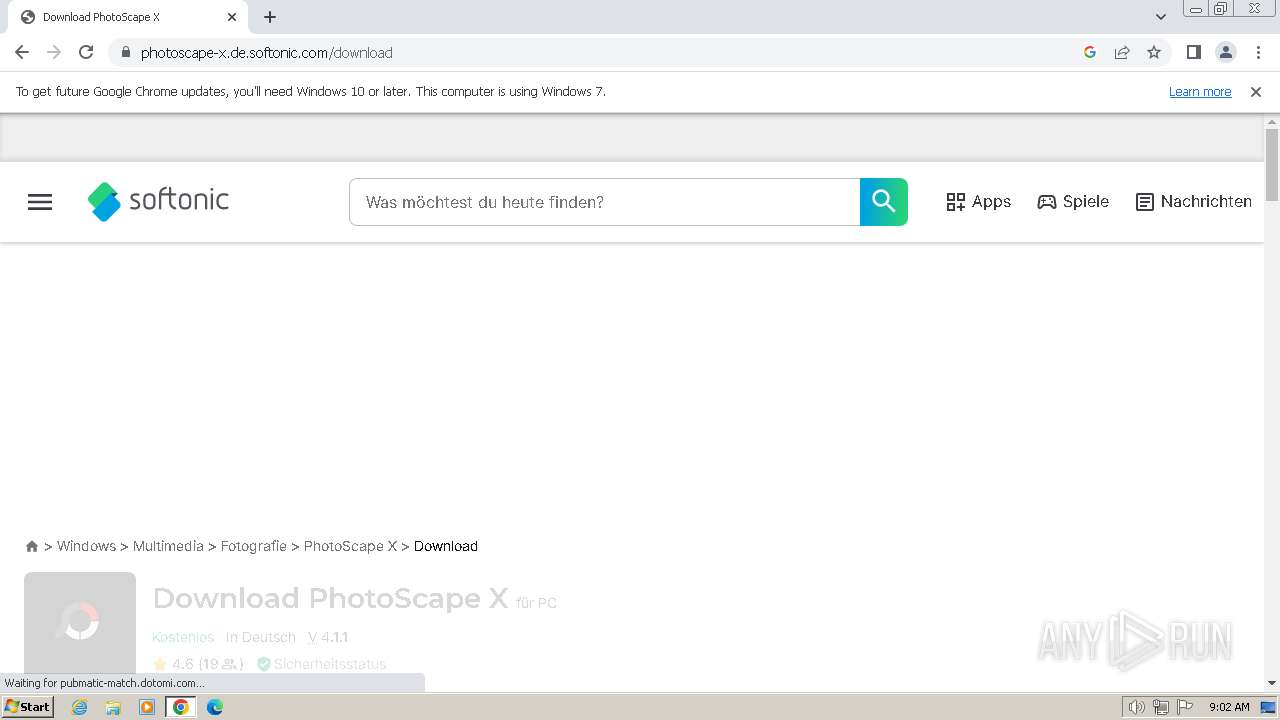This screenshot has width=1280, height=720.
Task: Open the Multimedia breadcrumb link
Action: (168, 546)
